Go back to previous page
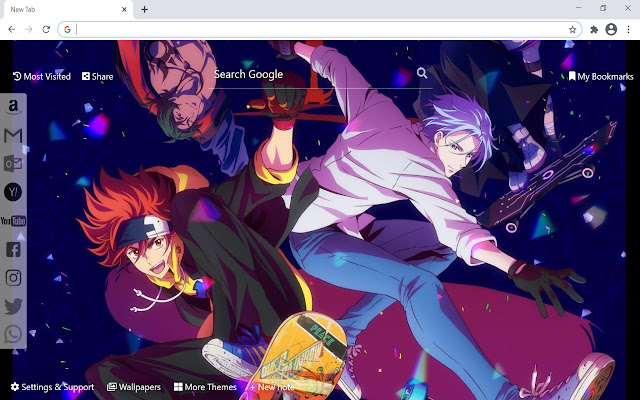The height and width of the screenshot is (400, 640). coord(12,29)
